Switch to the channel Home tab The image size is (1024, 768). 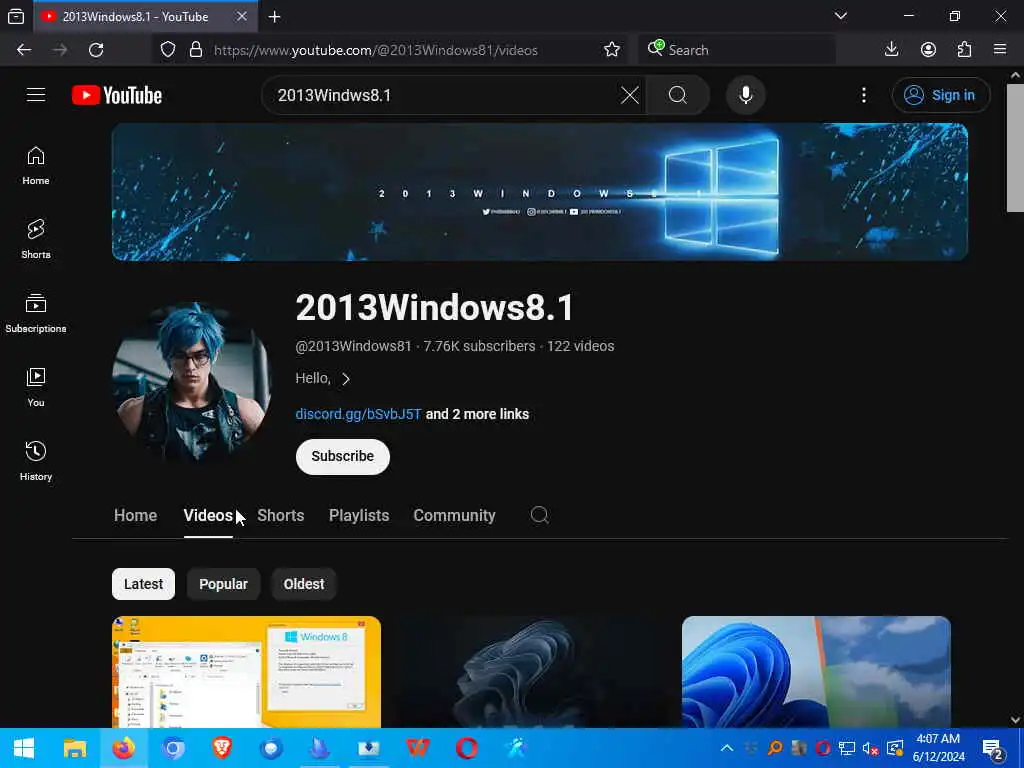[135, 515]
